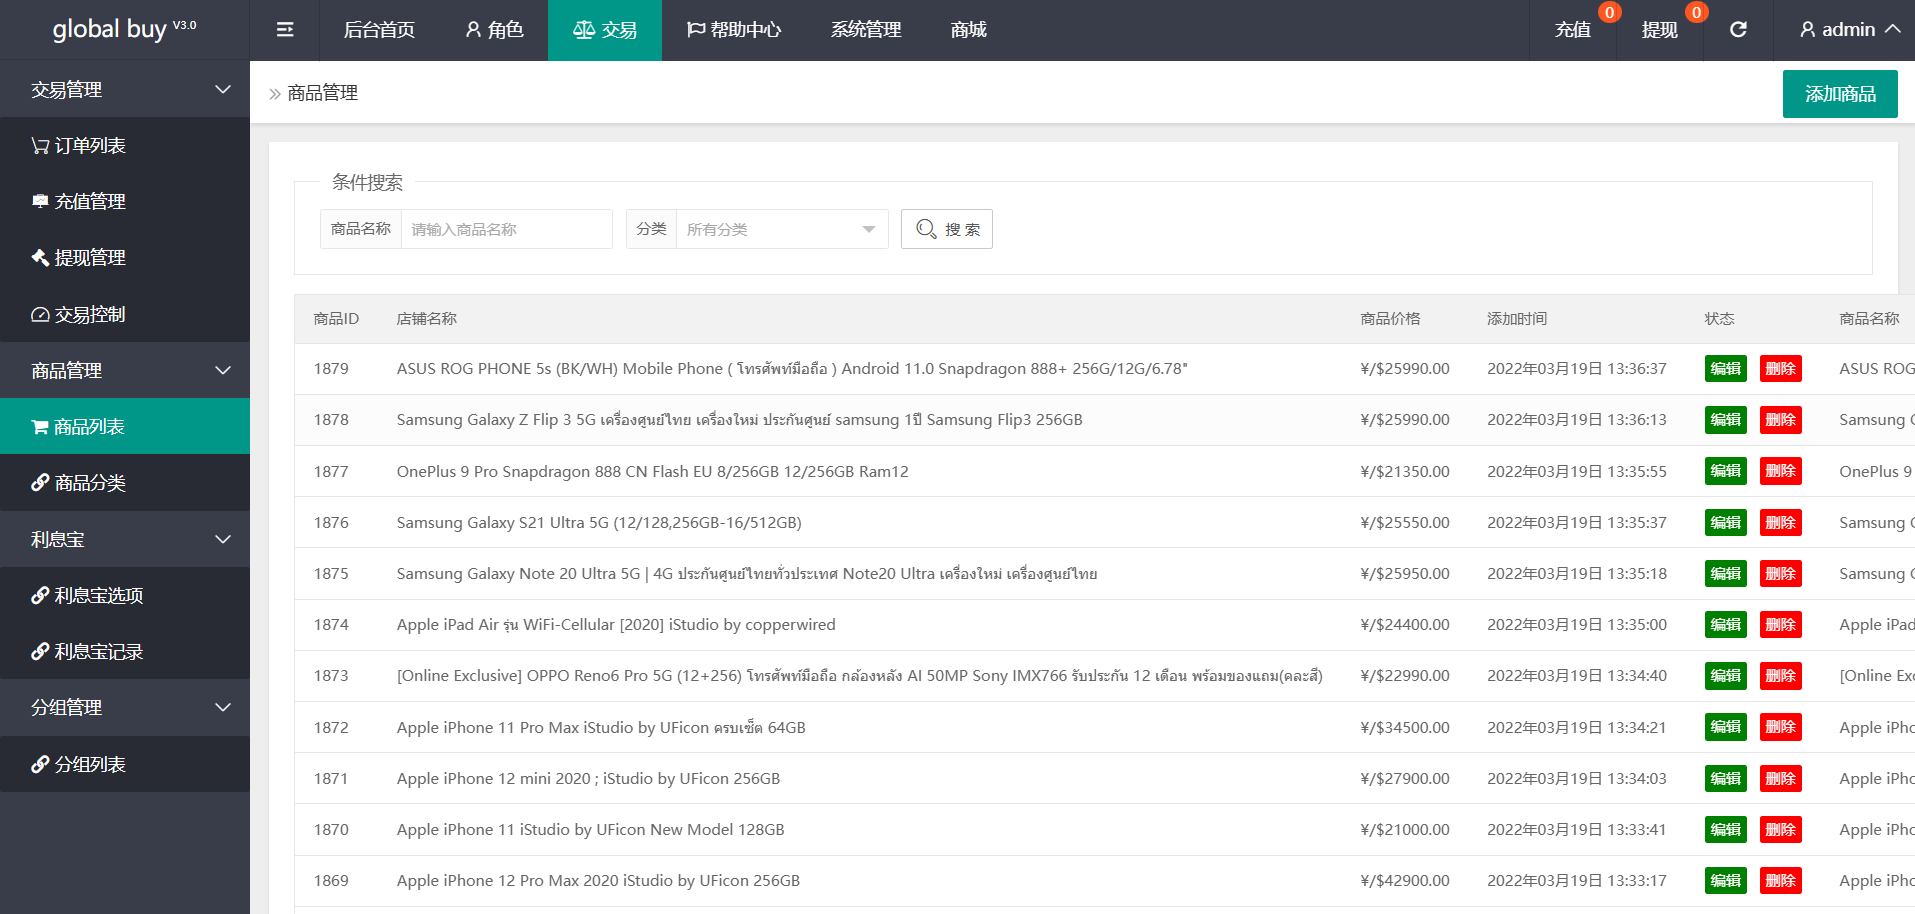1915x914 pixels.
Task: Delete product 1879 with red 删除 button
Action: (1780, 369)
